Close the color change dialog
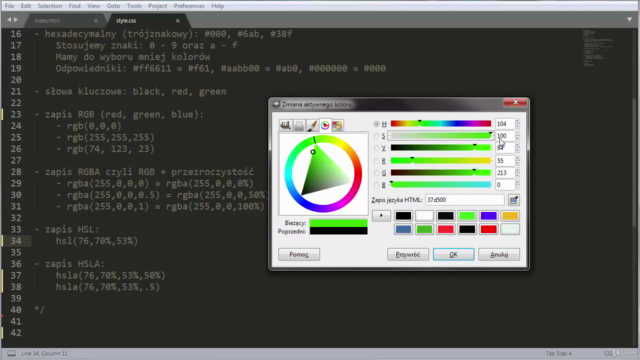Screen dimensions: 640x360 point(515,102)
